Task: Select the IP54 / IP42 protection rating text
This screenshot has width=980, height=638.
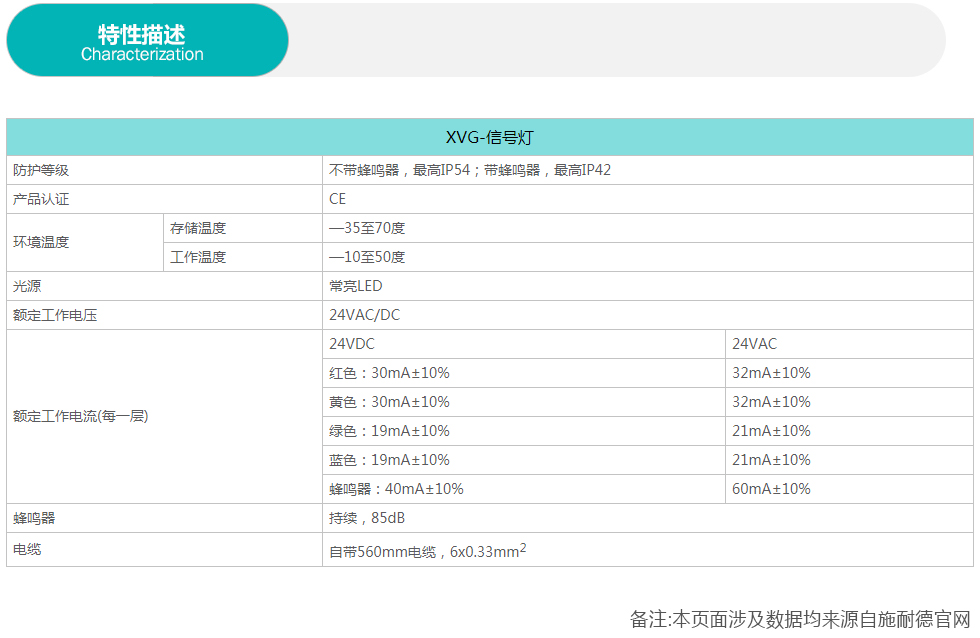Action: (x=470, y=170)
